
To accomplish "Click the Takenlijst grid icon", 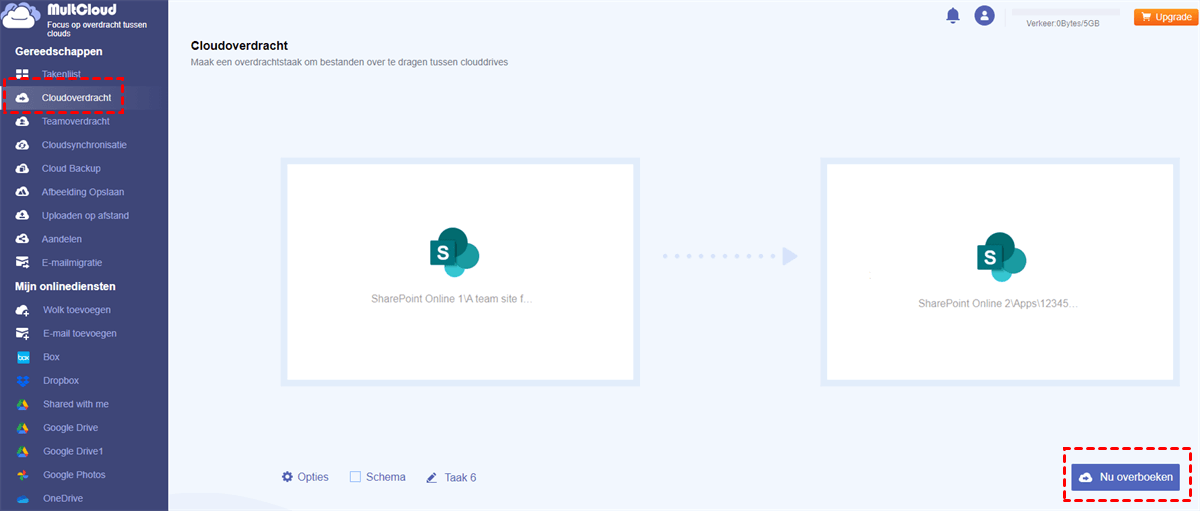I will (22, 74).
